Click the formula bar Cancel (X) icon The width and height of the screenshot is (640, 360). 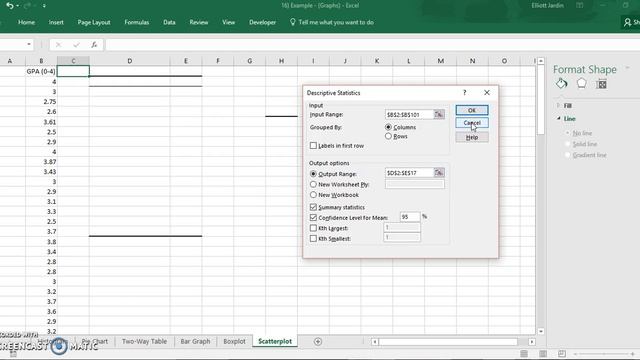pos(58,45)
